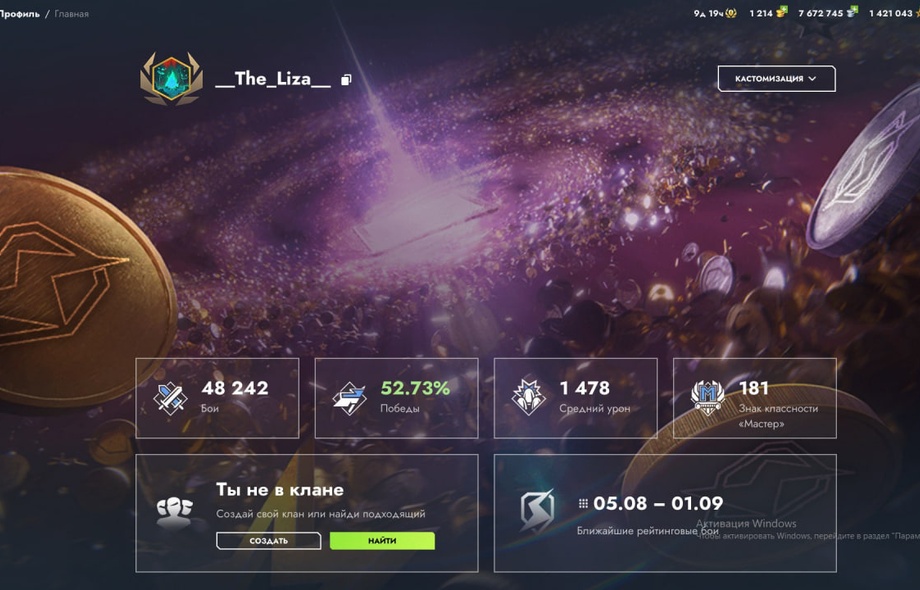Click the Master class badge icon
This screenshot has width=920, height=590.
click(x=708, y=398)
